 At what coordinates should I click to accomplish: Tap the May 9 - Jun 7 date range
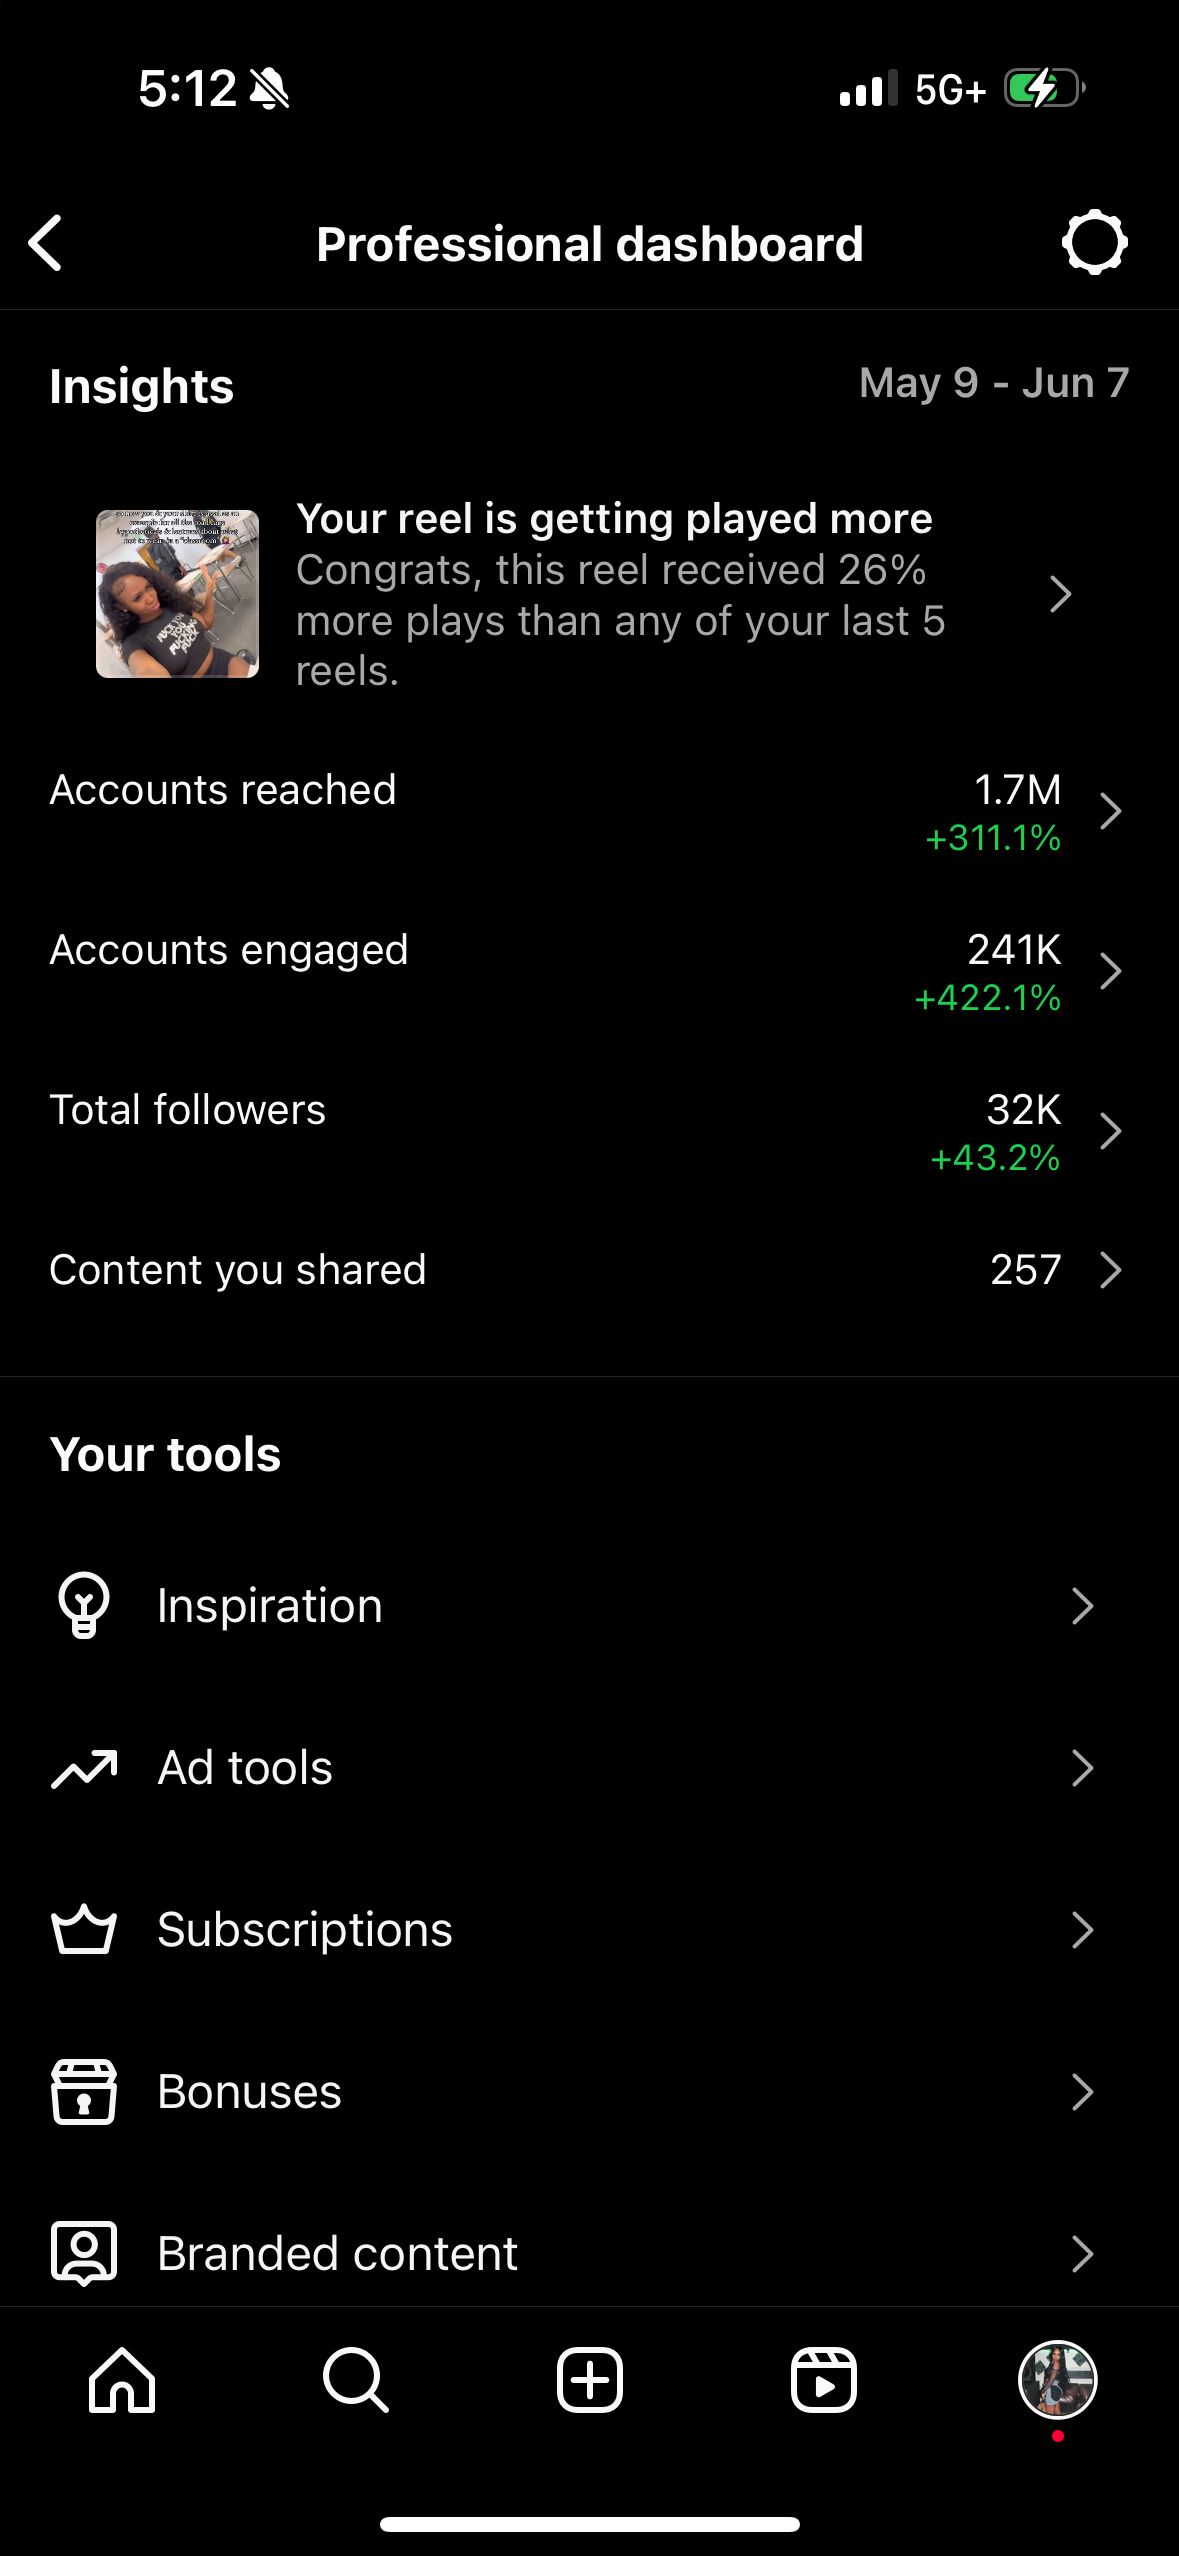point(993,383)
